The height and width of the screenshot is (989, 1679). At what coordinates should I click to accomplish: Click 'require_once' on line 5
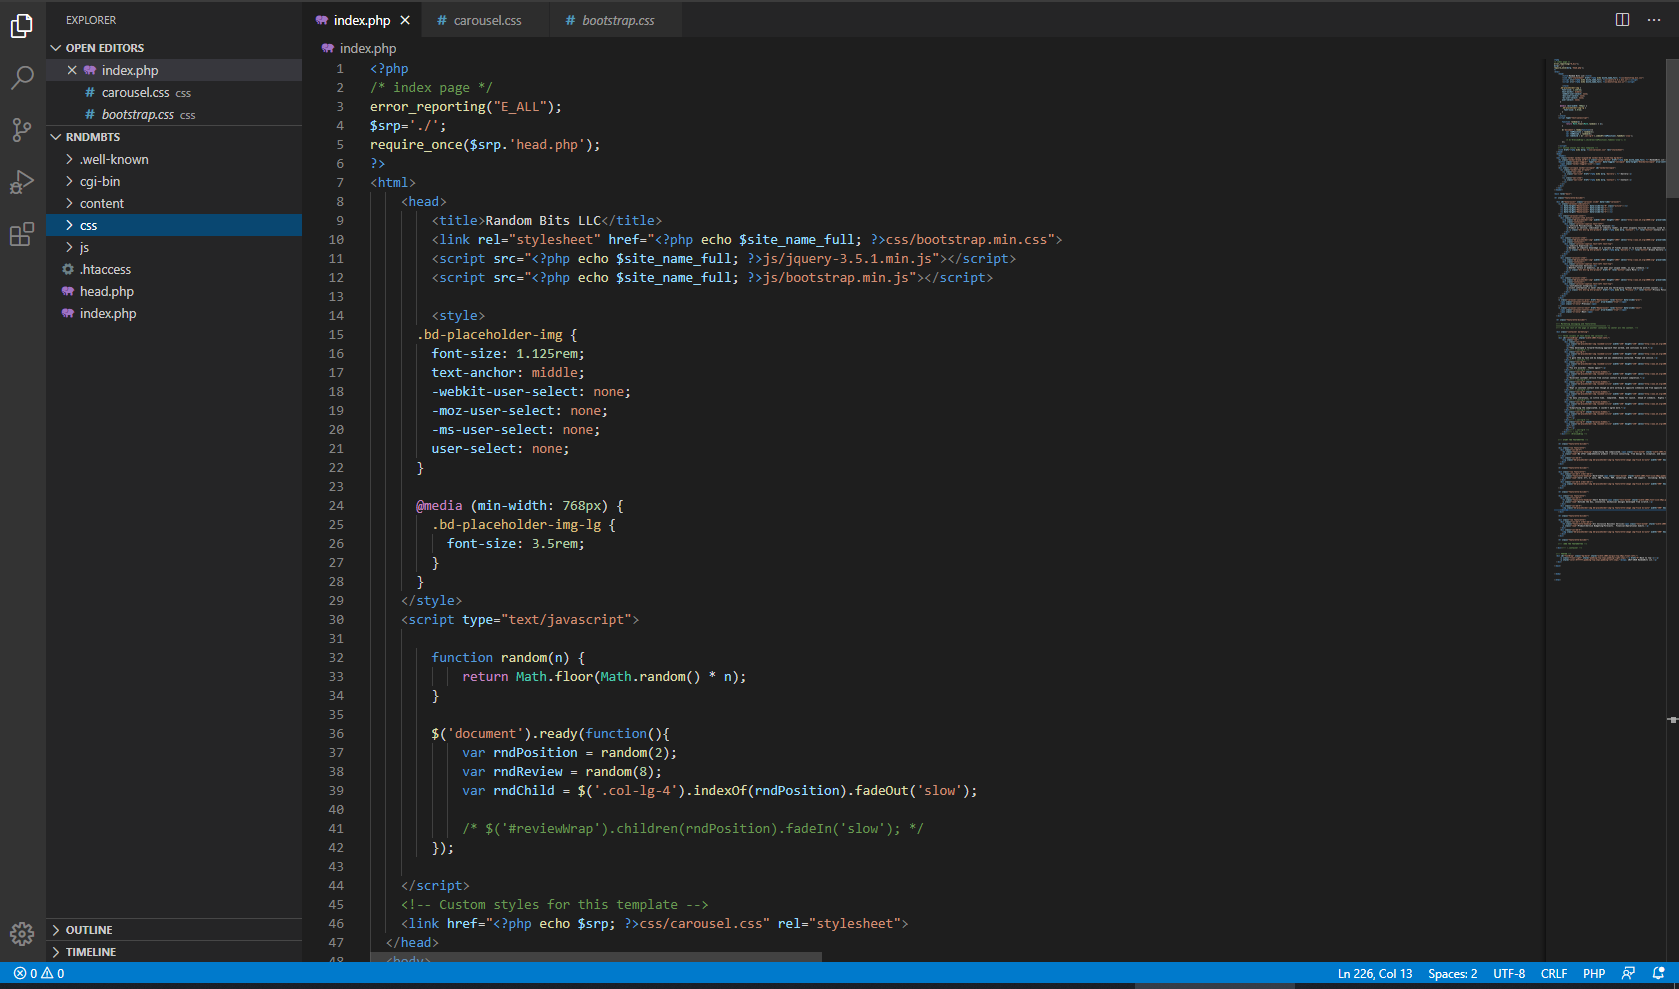(x=416, y=145)
